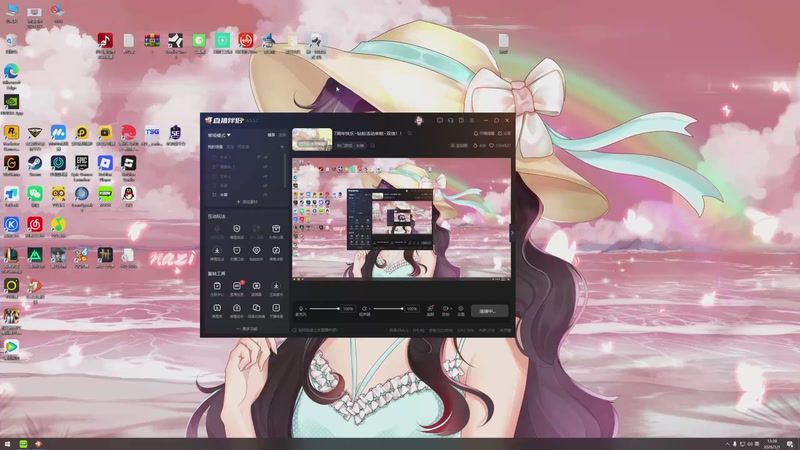
Task: Open the overlapping-pages icon in the live tools bottom row
Action: (256, 310)
